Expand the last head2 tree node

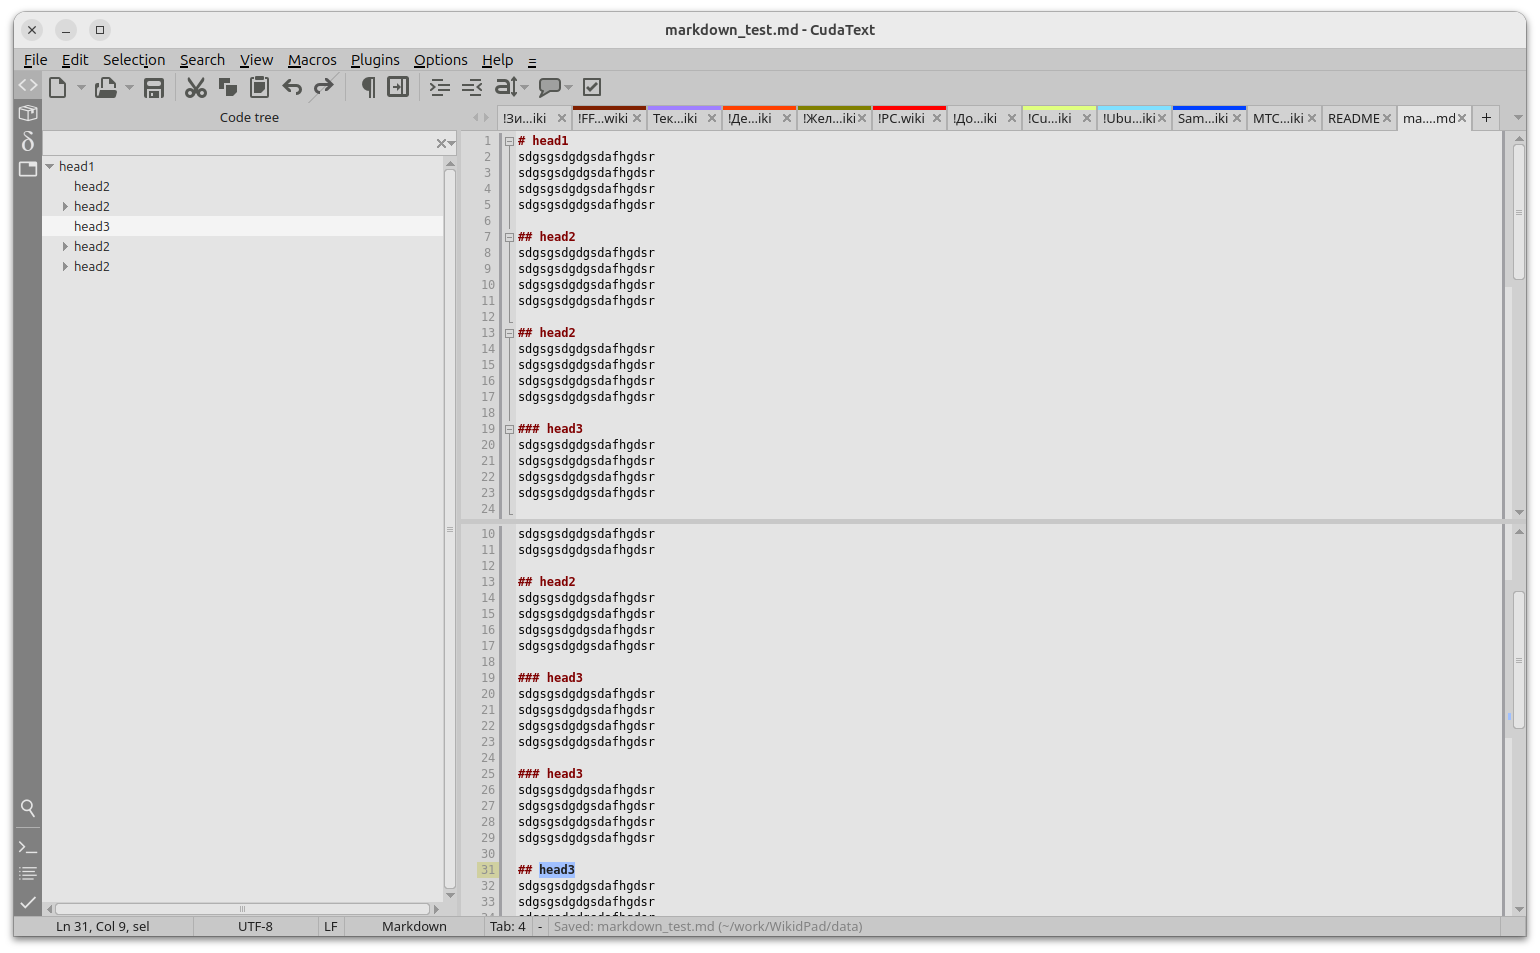pos(66,267)
